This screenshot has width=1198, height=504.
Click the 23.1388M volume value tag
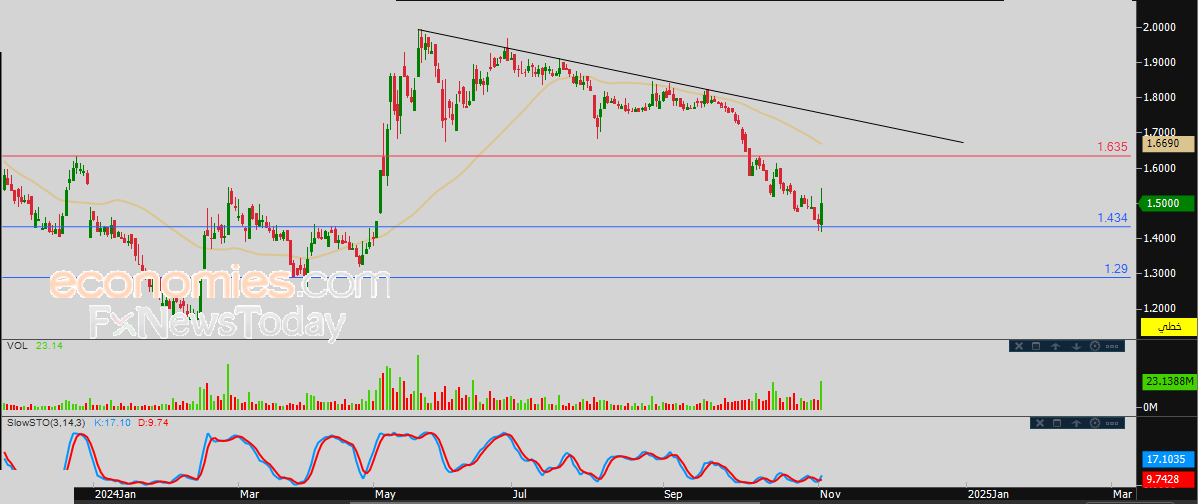1168,381
